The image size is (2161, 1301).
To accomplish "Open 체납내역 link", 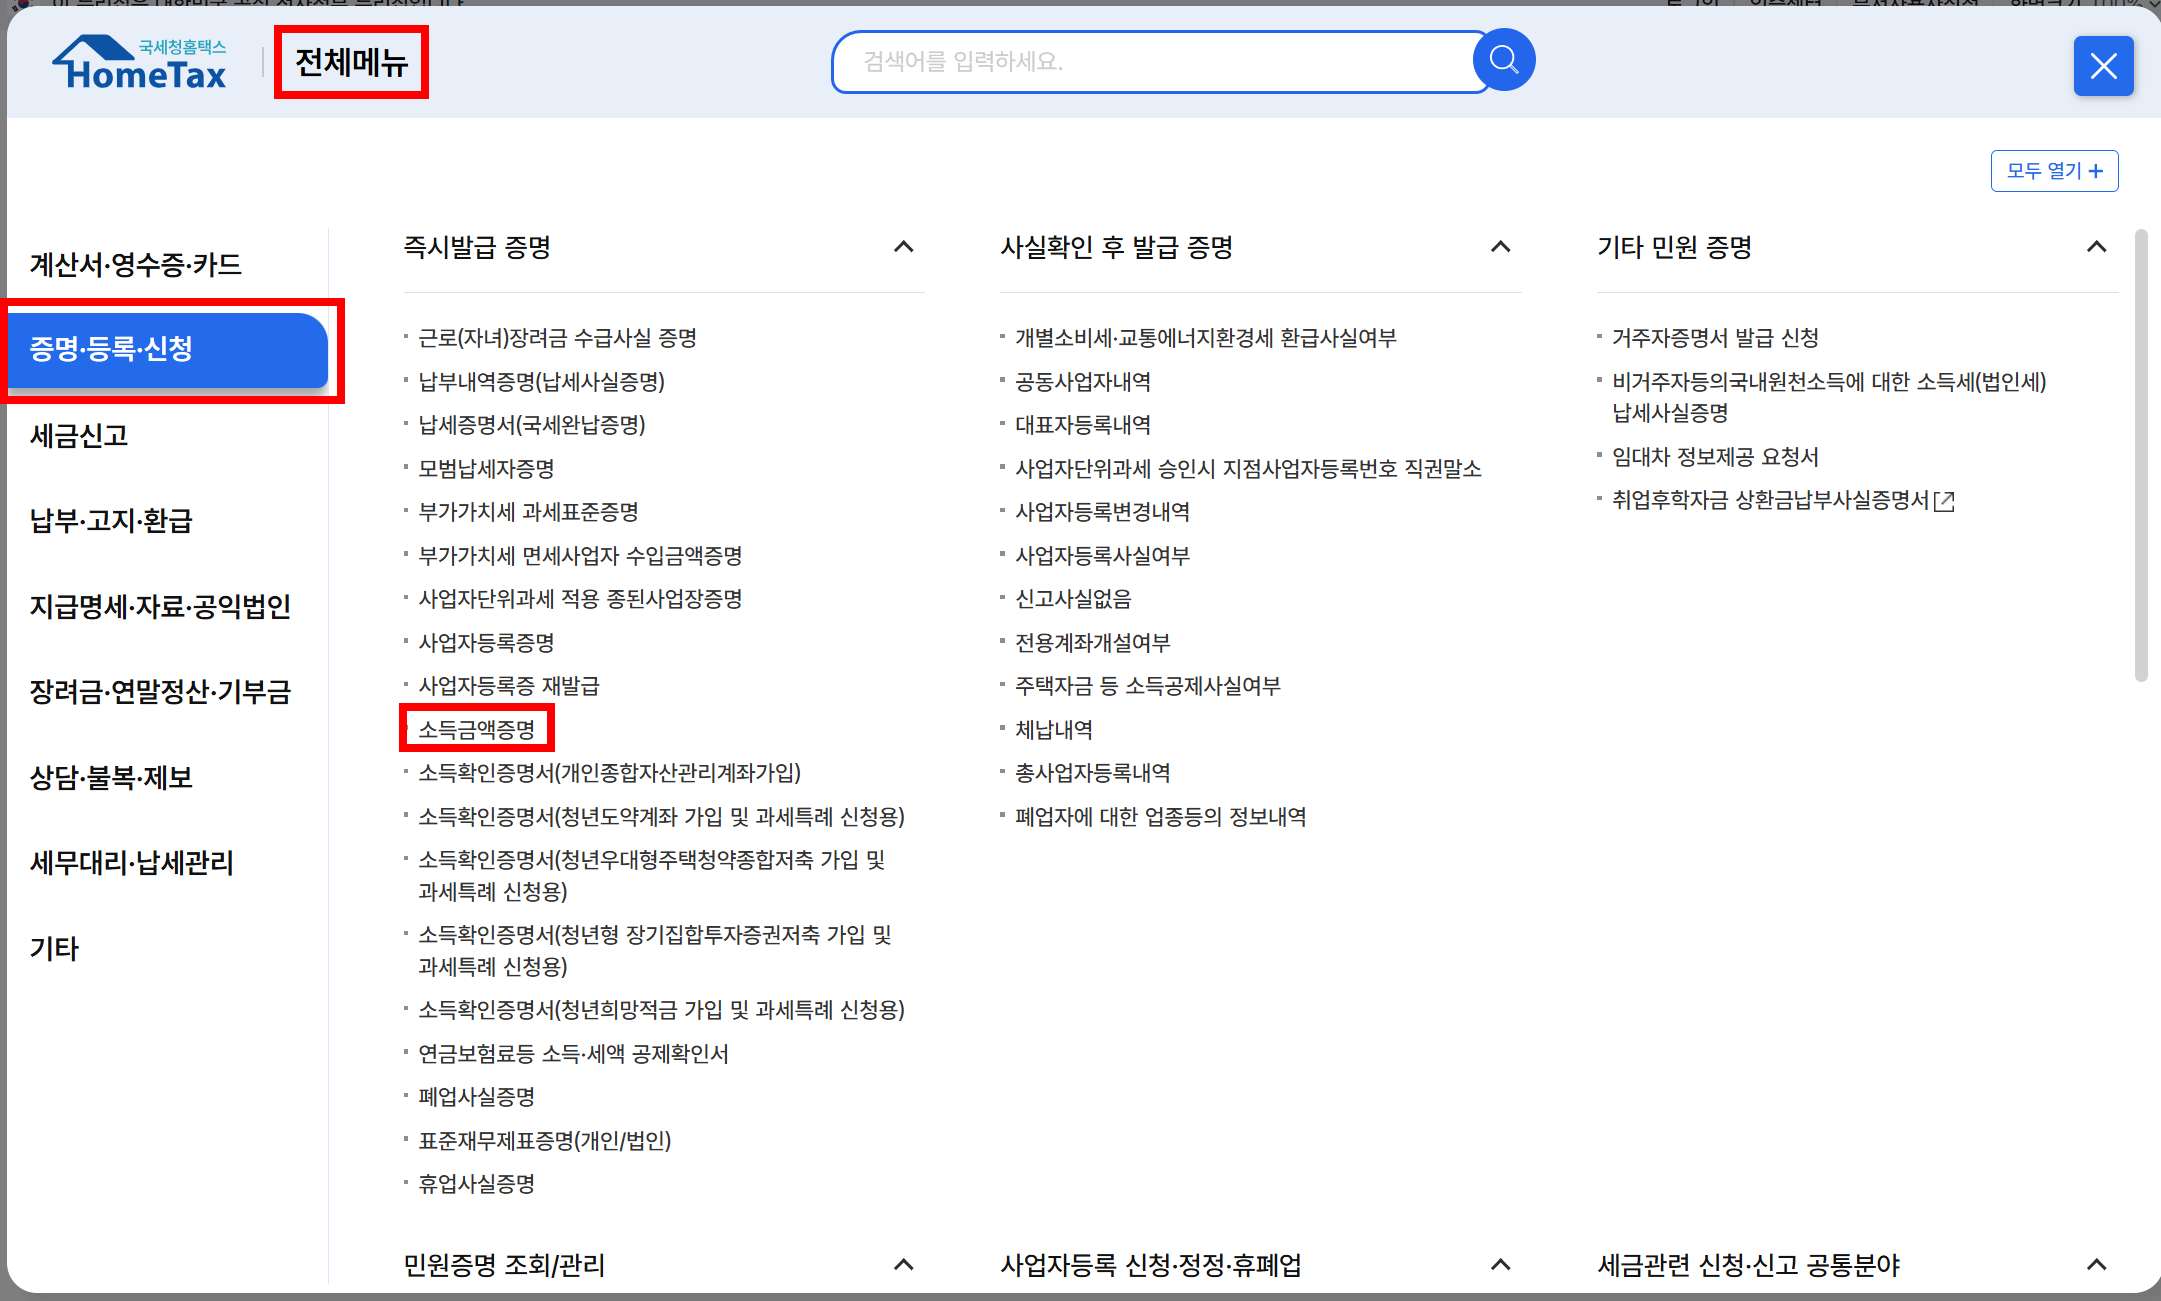I will (1054, 730).
